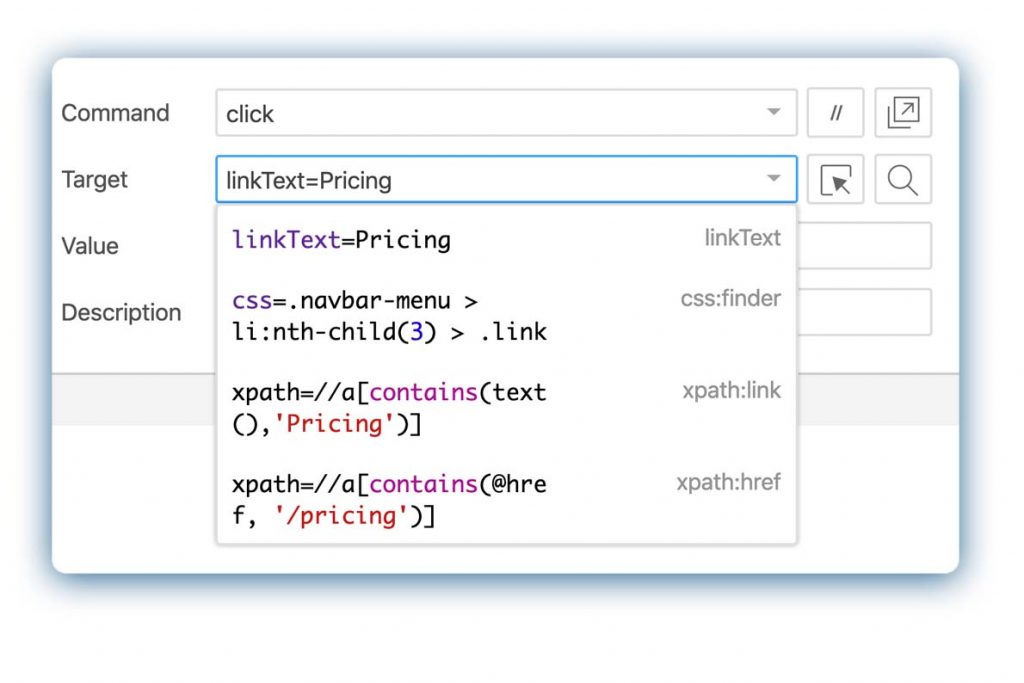Click the css:finder strategy tag

point(730,298)
